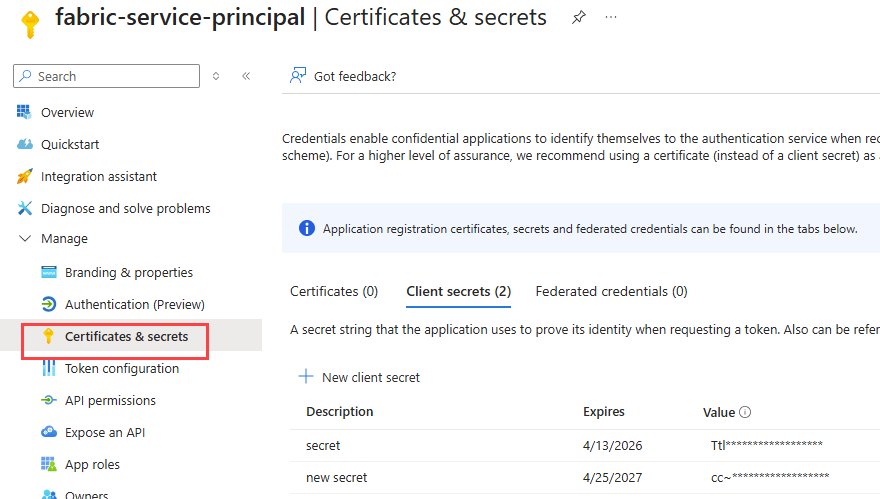Open the more options ellipsis in header

(611, 18)
